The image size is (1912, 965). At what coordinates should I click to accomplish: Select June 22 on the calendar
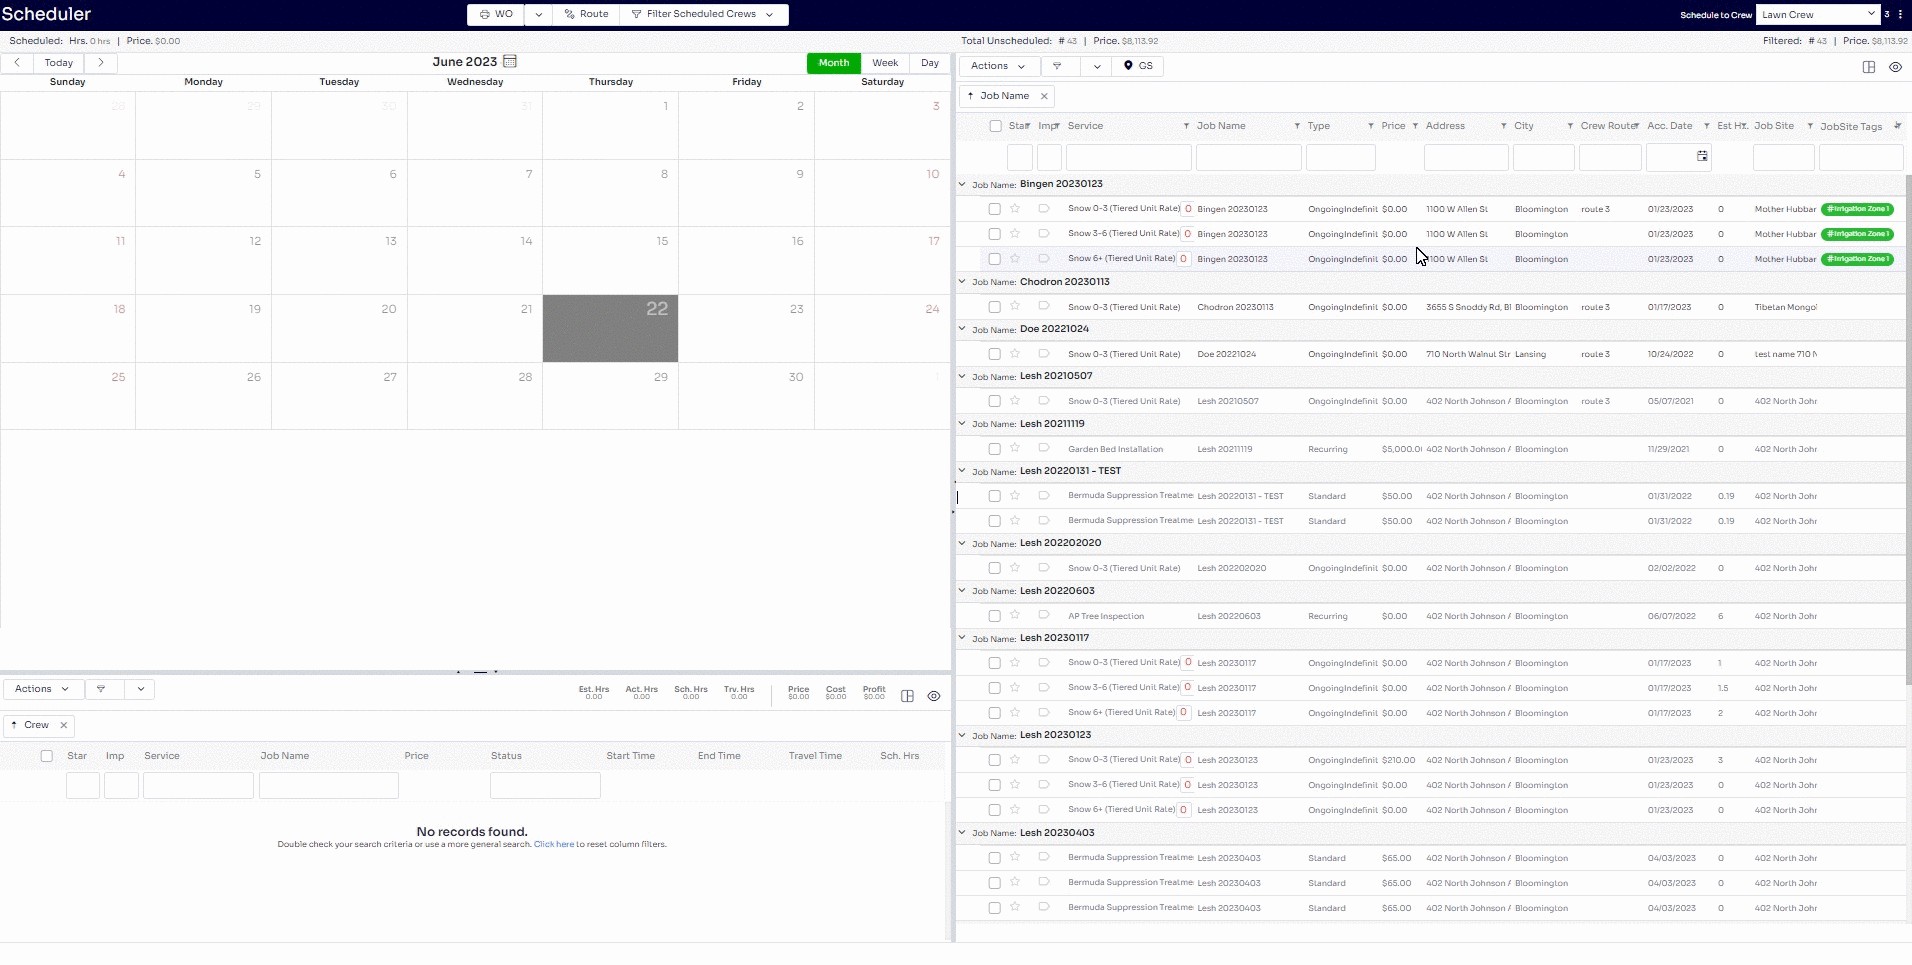pos(610,328)
